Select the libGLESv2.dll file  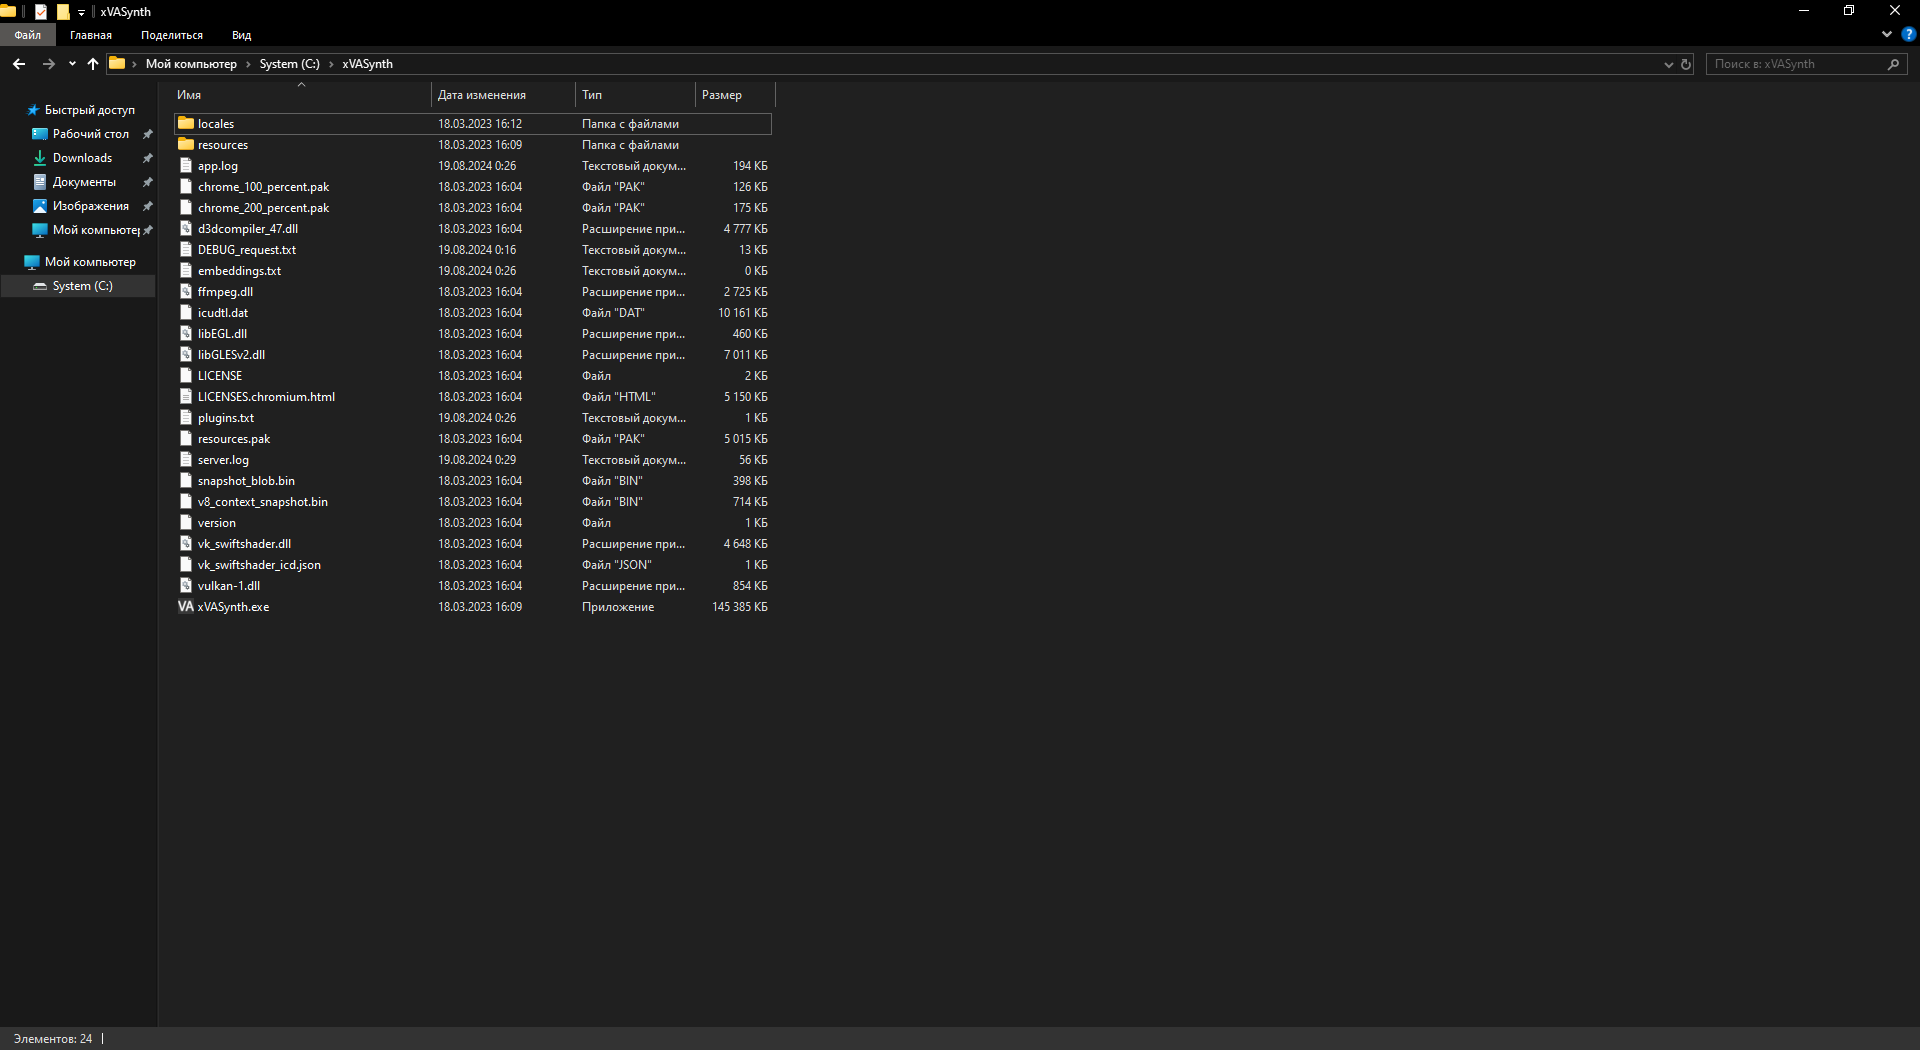coord(473,355)
